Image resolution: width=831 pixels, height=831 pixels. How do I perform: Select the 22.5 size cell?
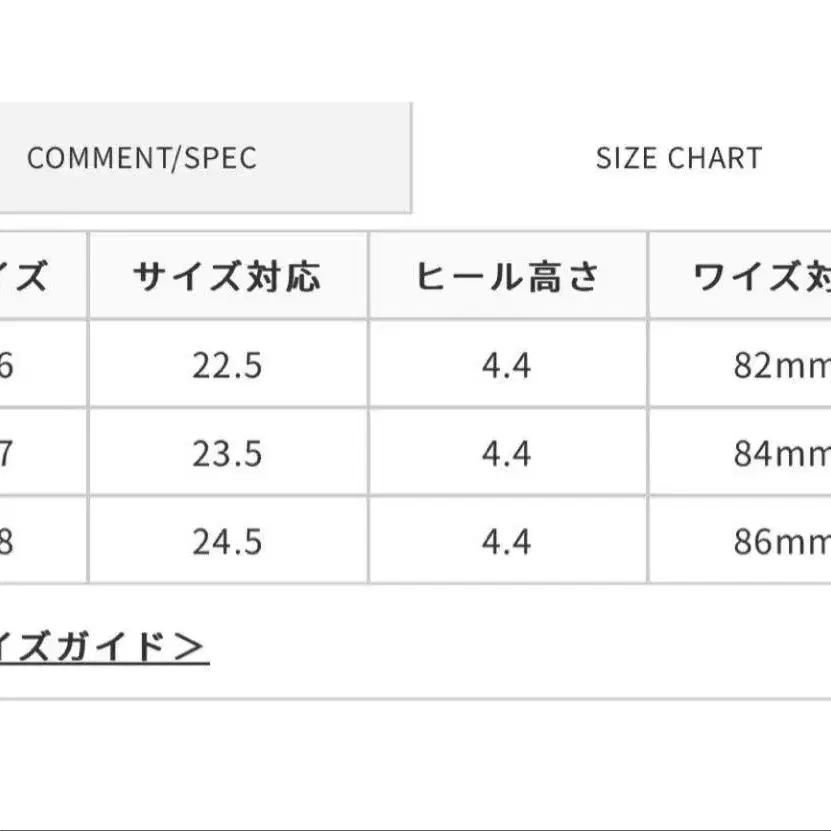pos(229,364)
